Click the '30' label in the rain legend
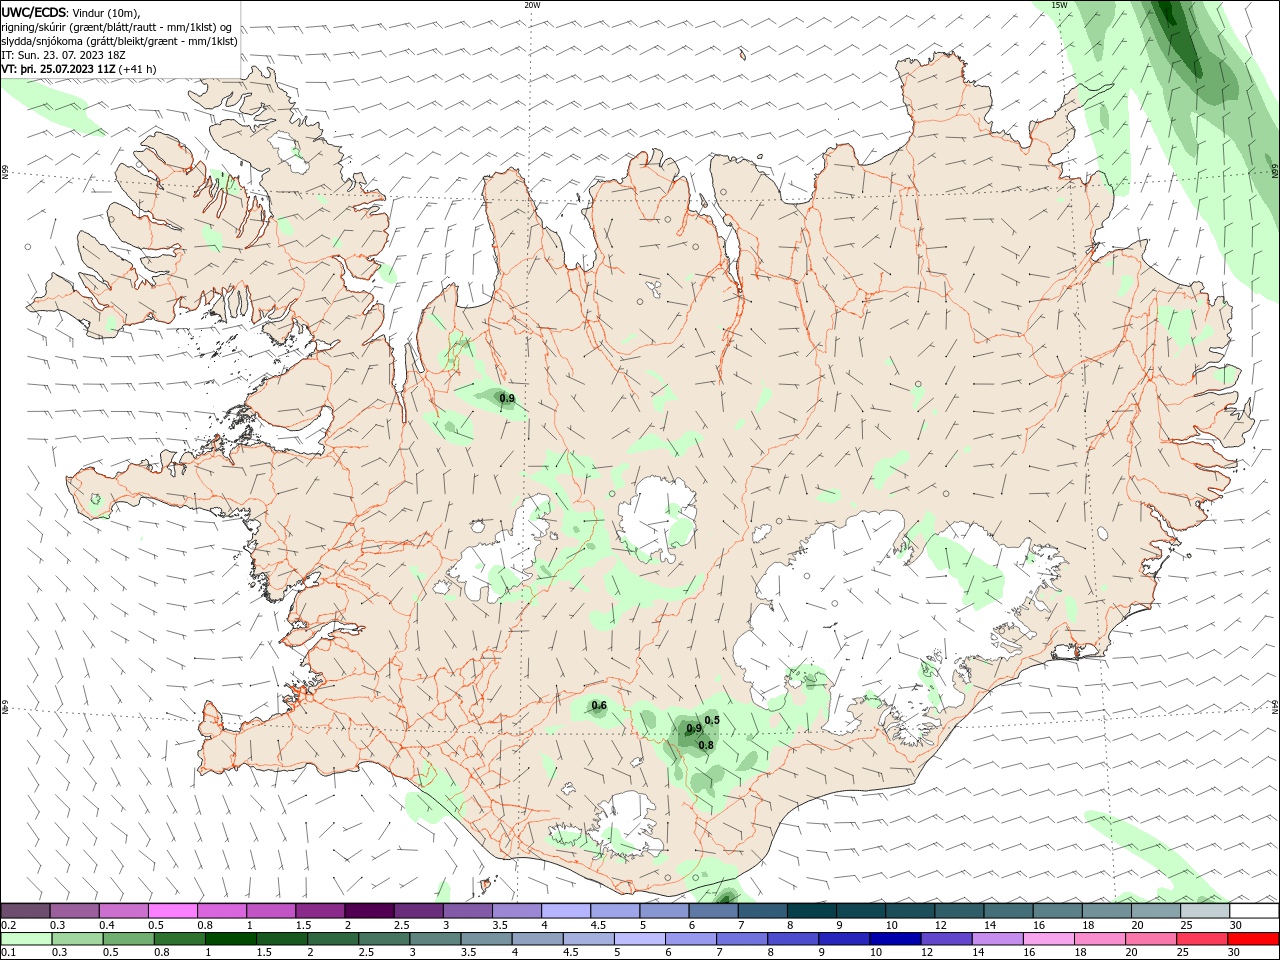Screen dimensions: 1280x960 (x=1234, y=953)
